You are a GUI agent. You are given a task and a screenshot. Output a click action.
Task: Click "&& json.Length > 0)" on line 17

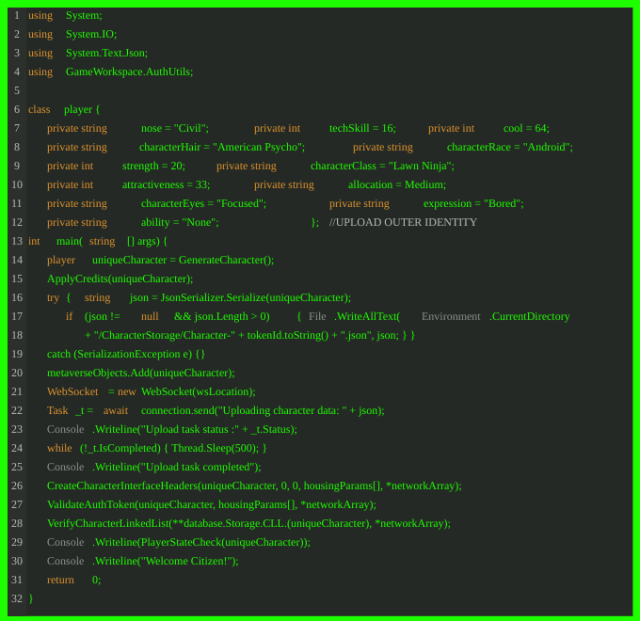point(222,316)
